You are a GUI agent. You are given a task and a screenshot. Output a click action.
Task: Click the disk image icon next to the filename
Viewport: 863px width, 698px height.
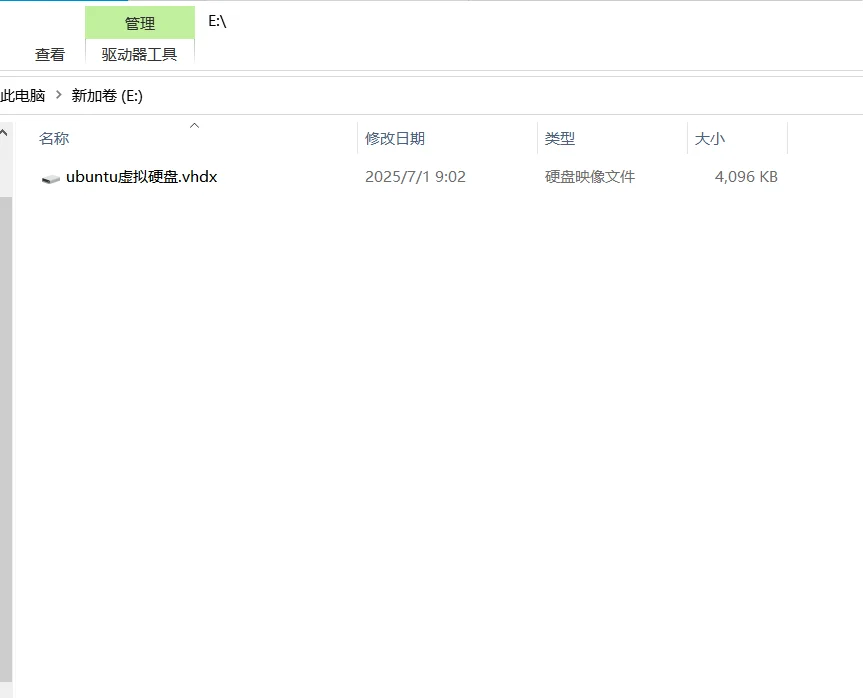click(x=49, y=177)
